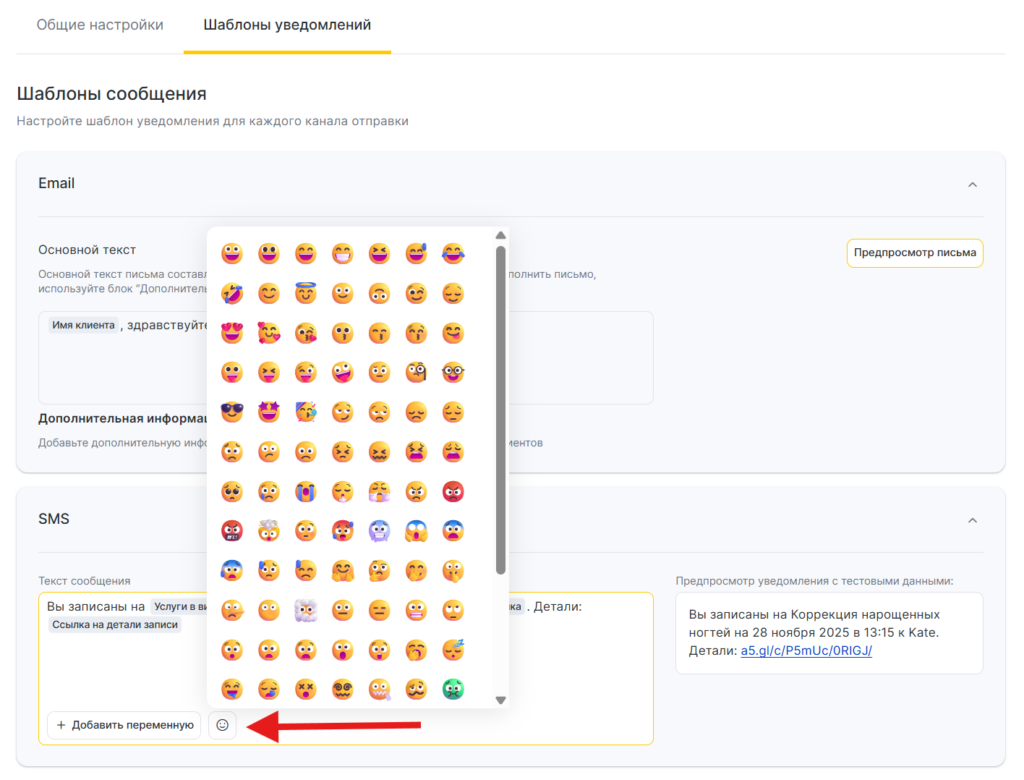Choose the red angry face emoji
The height and width of the screenshot is (780, 1024).
[454, 491]
